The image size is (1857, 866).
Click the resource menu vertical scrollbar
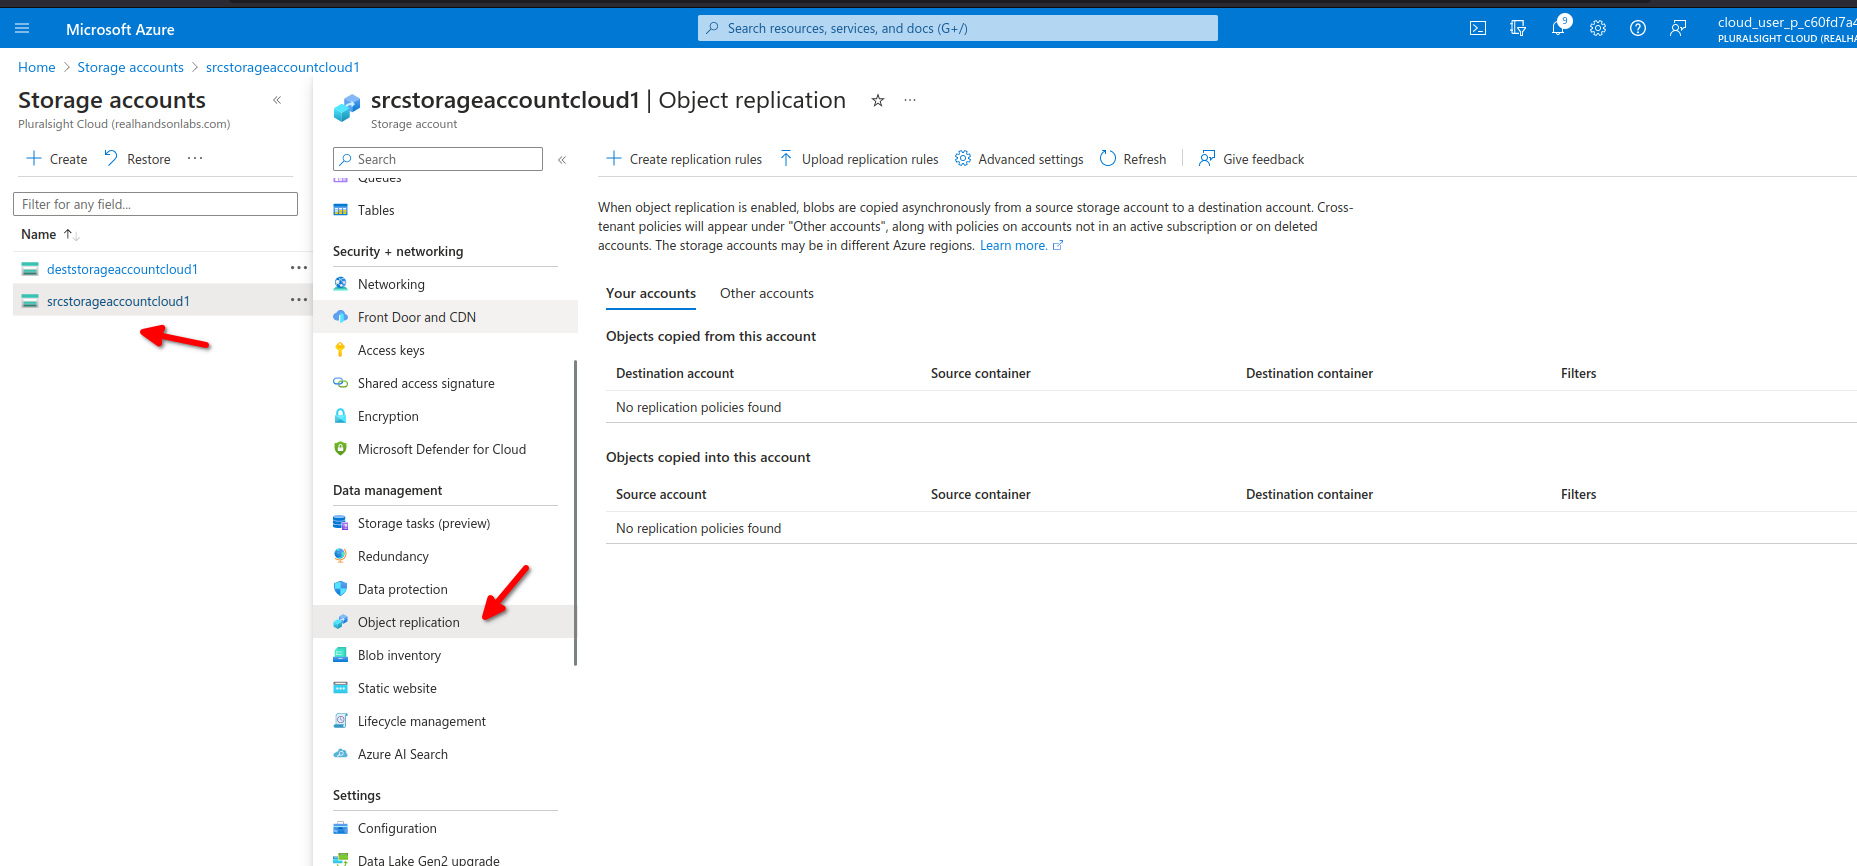pyautogui.click(x=575, y=510)
